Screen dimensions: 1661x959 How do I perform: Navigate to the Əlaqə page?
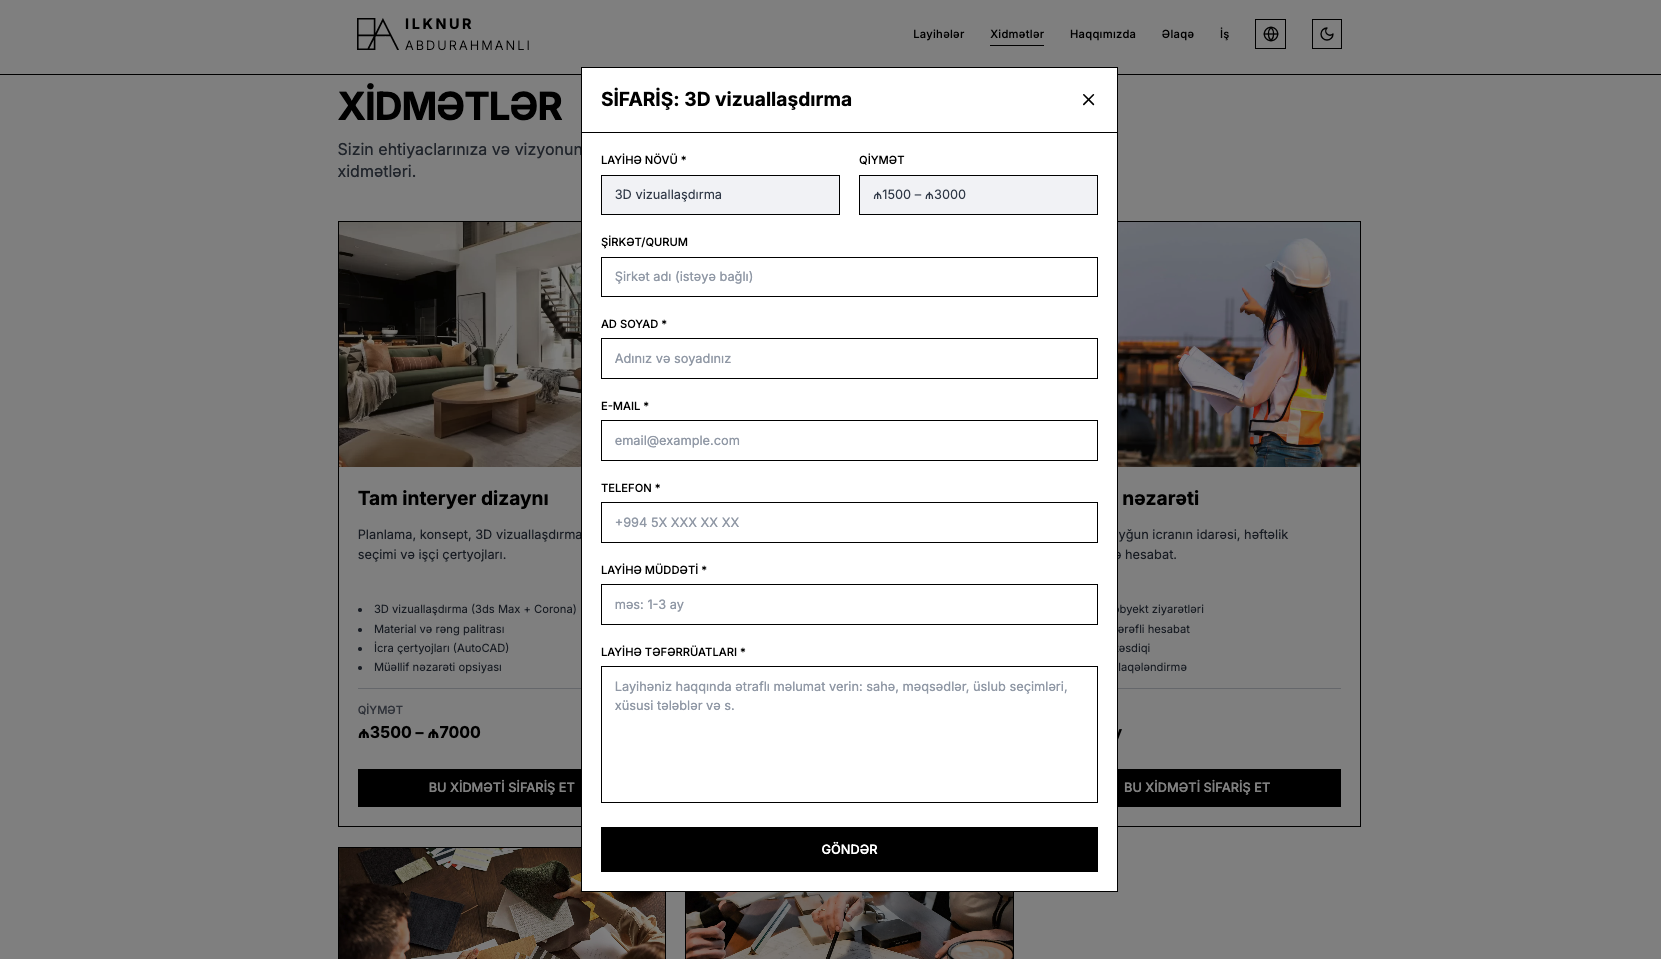(x=1177, y=34)
